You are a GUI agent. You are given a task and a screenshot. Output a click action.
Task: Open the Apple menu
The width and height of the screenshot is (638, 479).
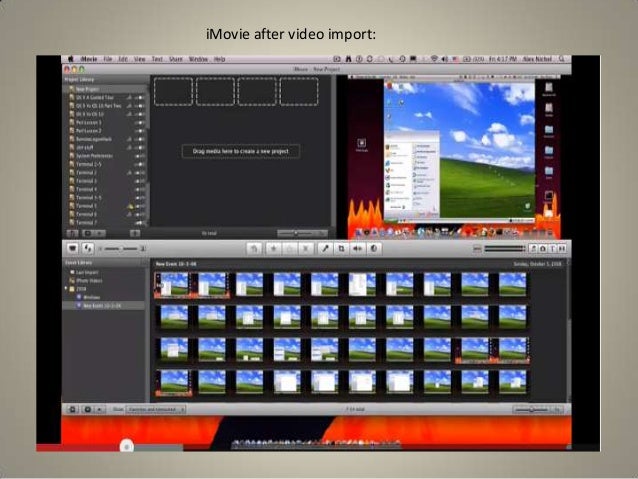pyautogui.click(x=70, y=59)
